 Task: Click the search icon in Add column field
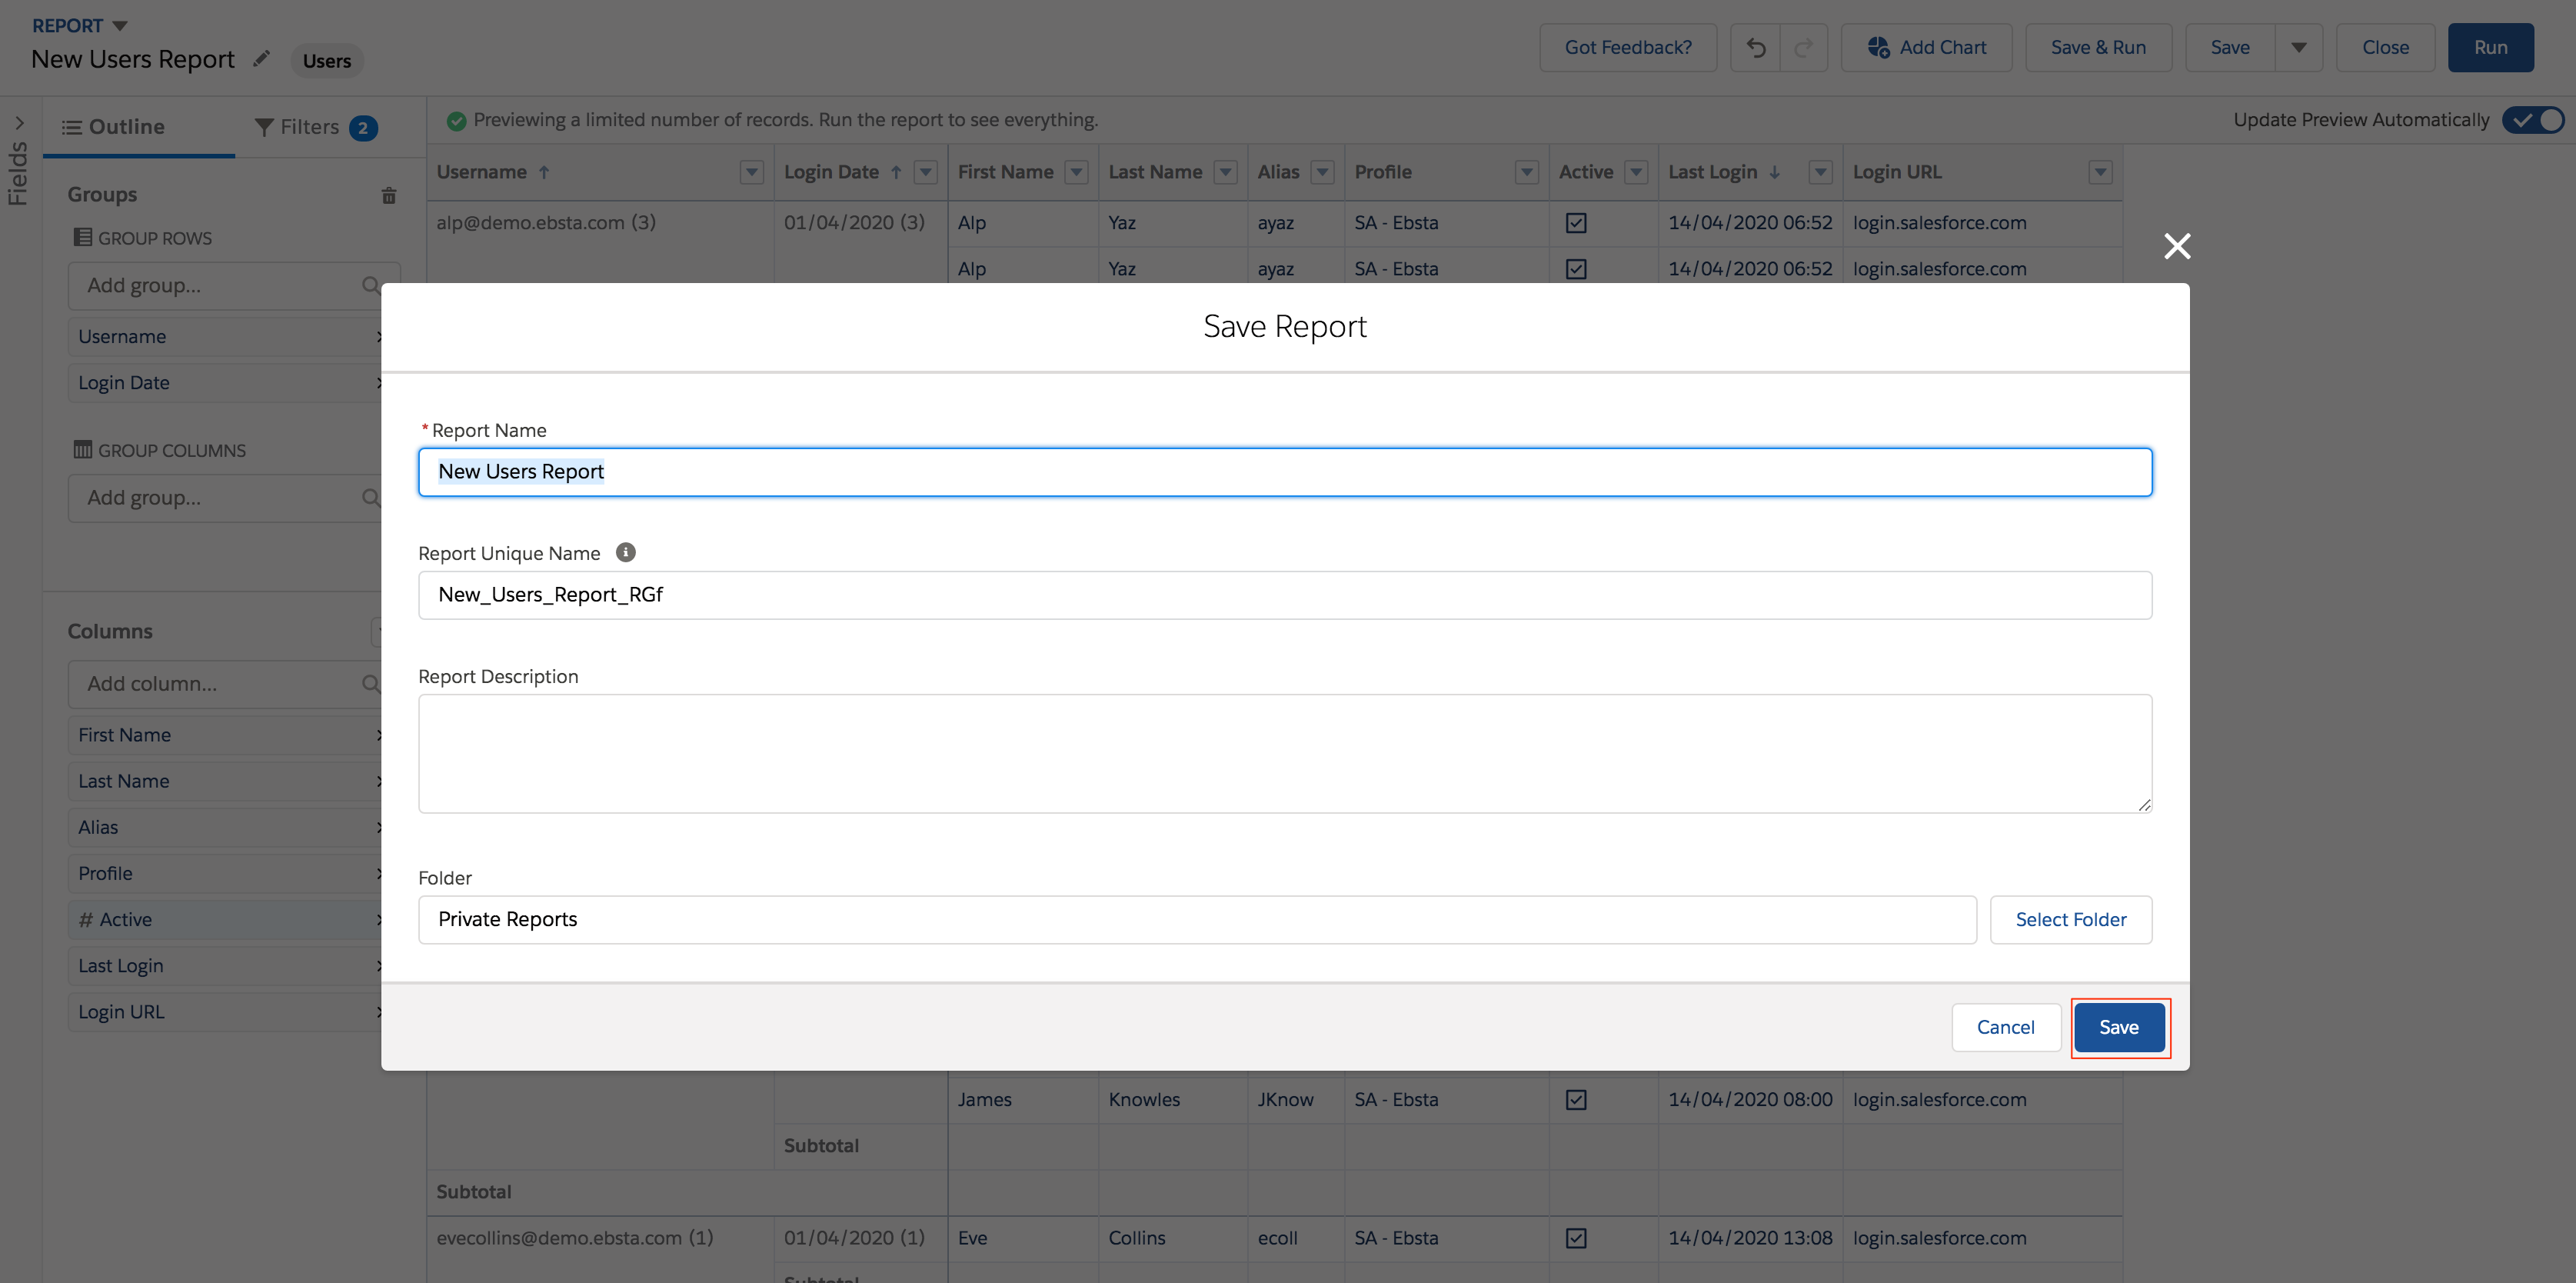(x=370, y=684)
